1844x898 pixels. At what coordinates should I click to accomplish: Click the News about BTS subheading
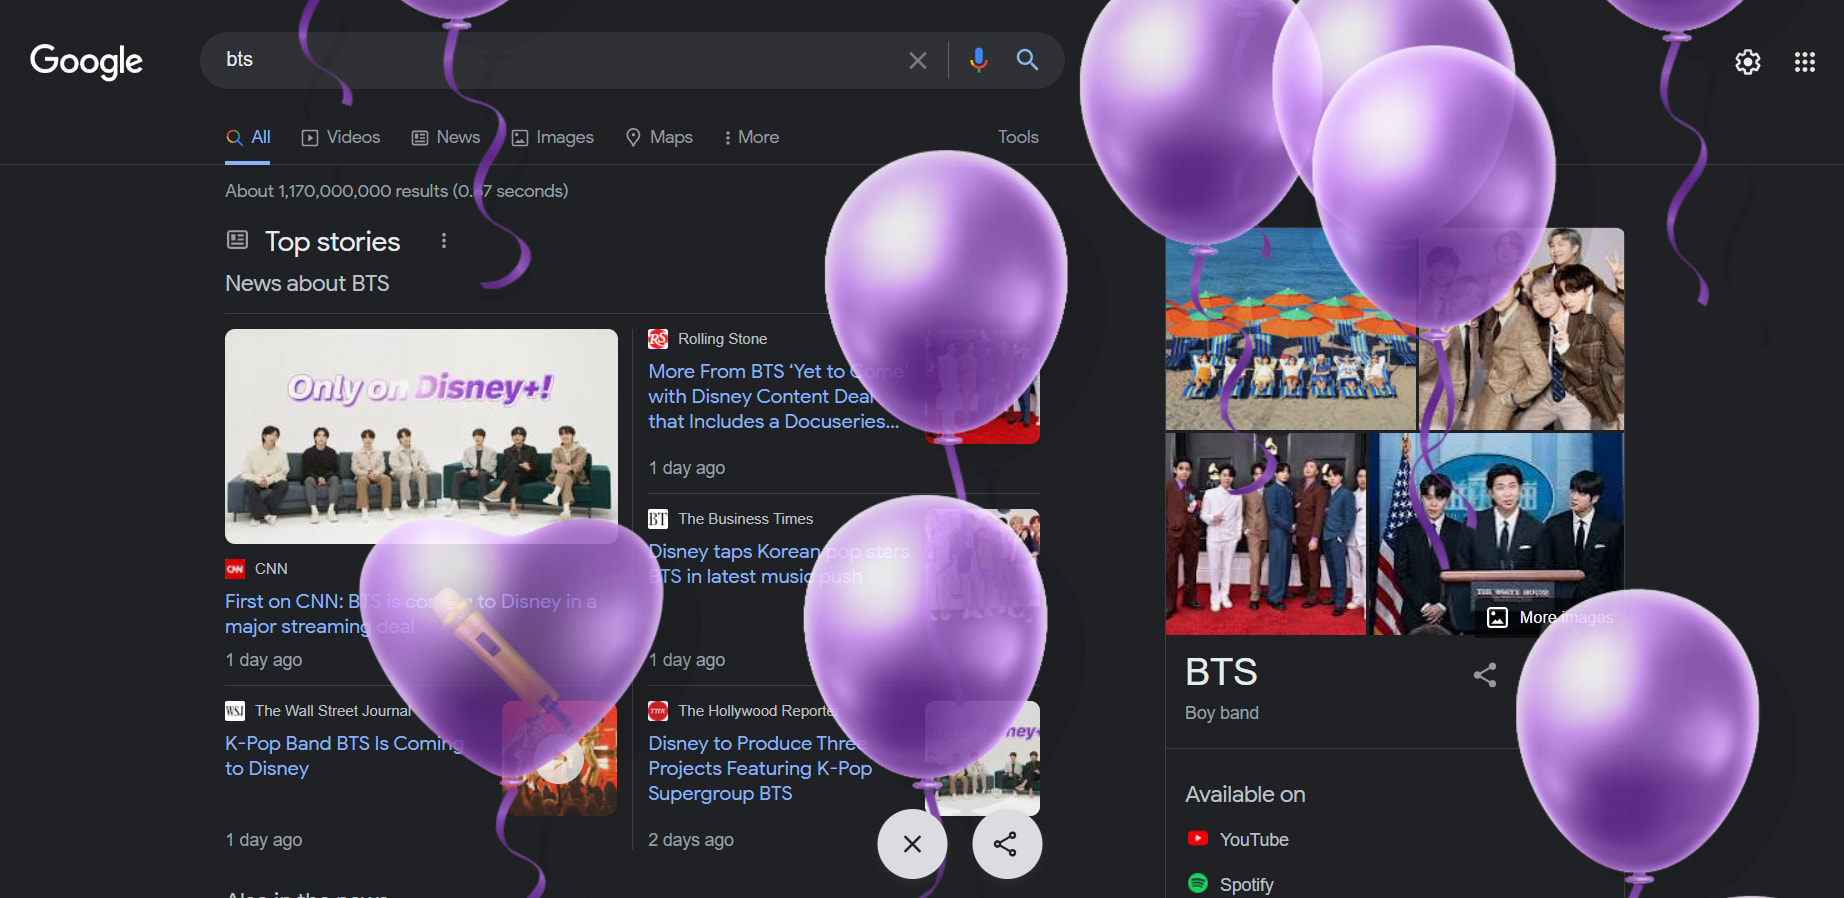pyautogui.click(x=307, y=283)
